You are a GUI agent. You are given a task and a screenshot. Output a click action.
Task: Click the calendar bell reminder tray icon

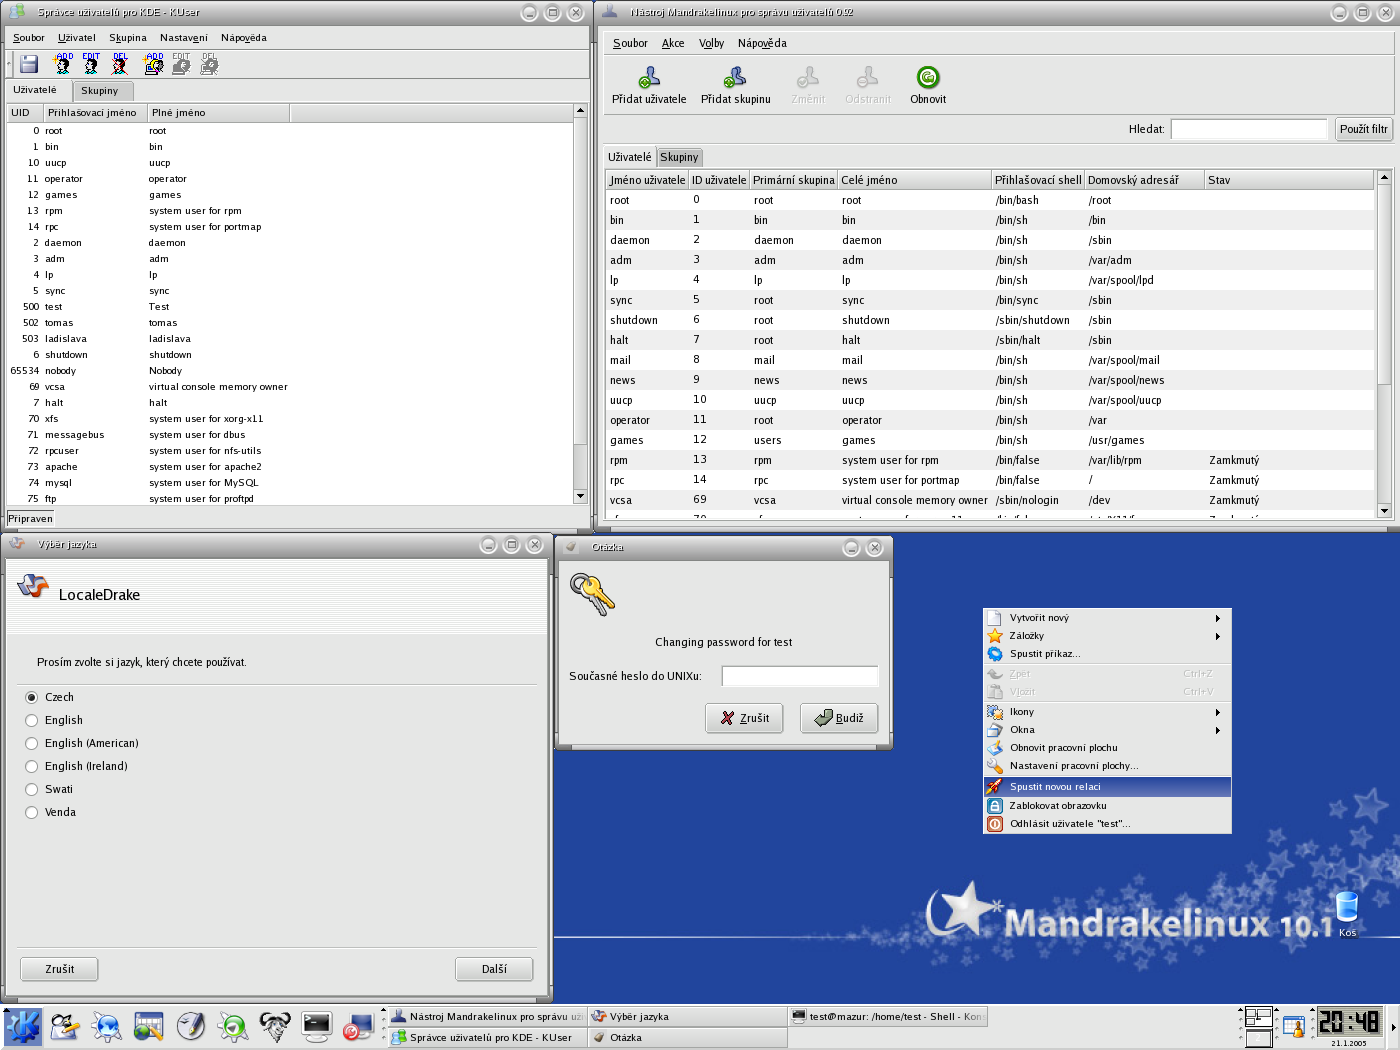click(x=1294, y=1027)
